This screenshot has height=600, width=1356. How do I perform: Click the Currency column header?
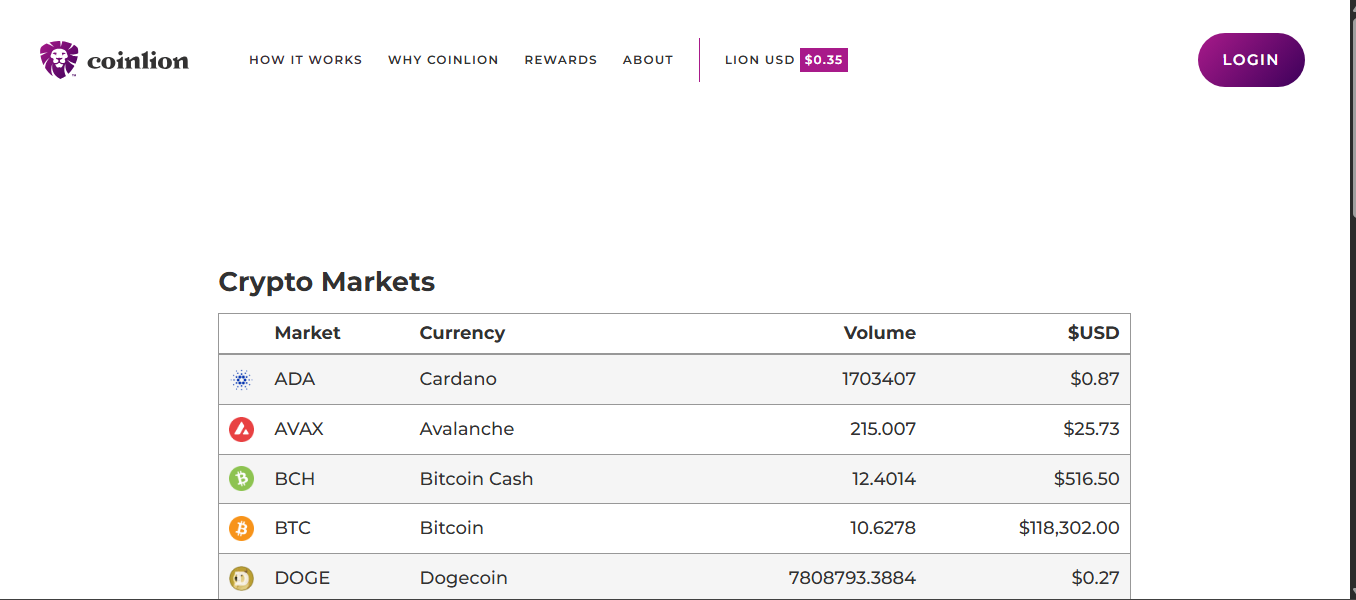pyautogui.click(x=462, y=333)
